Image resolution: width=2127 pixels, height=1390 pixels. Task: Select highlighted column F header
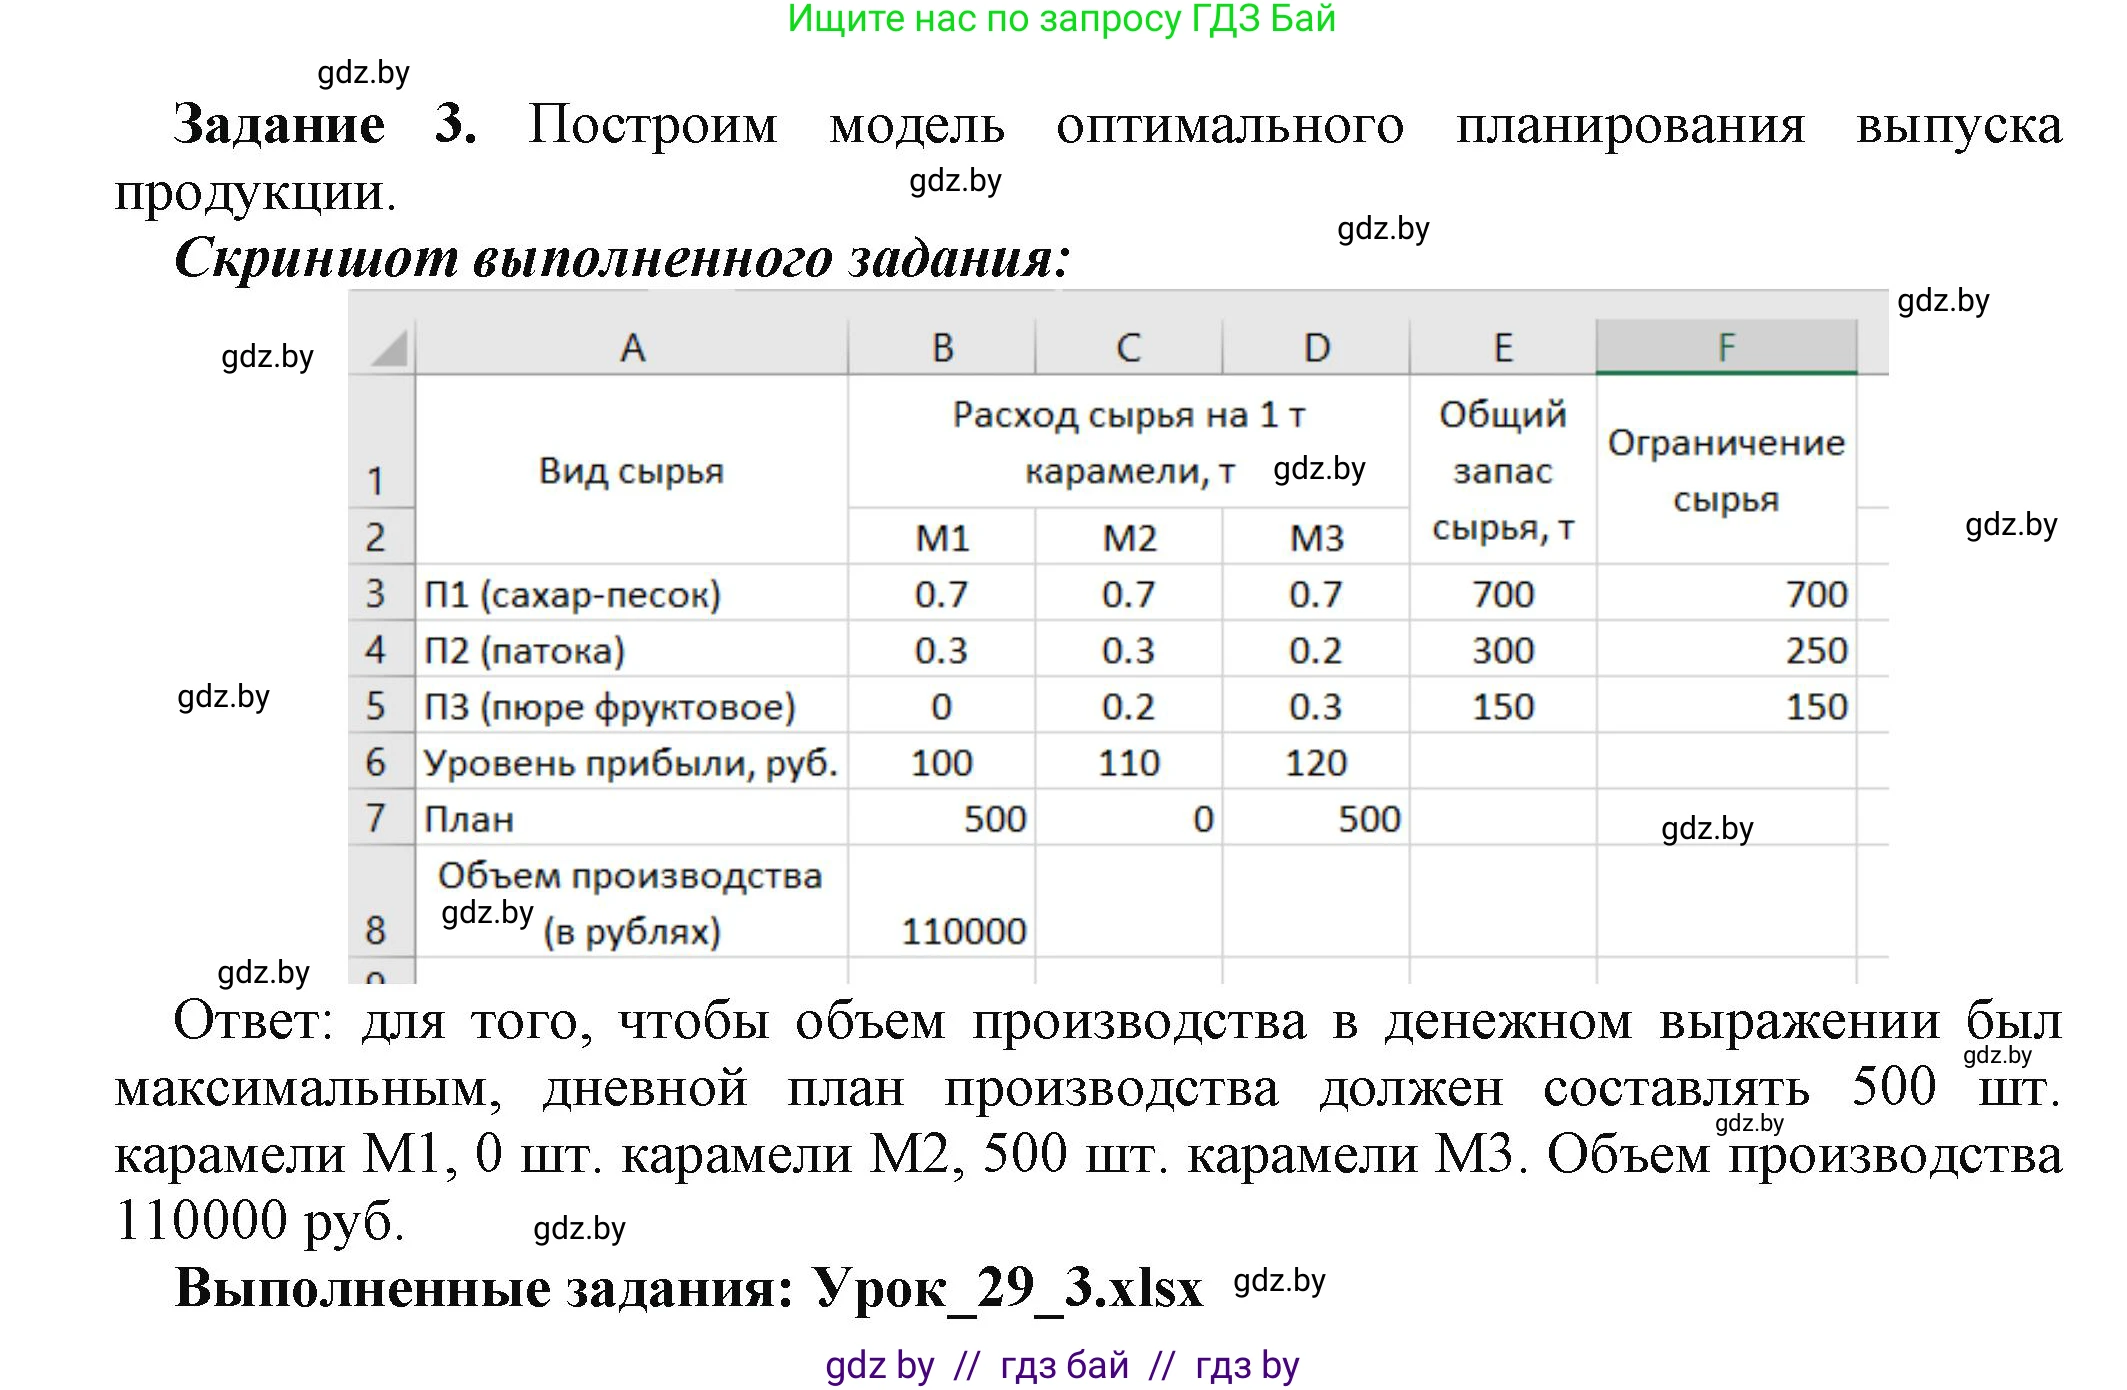click(1727, 347)
